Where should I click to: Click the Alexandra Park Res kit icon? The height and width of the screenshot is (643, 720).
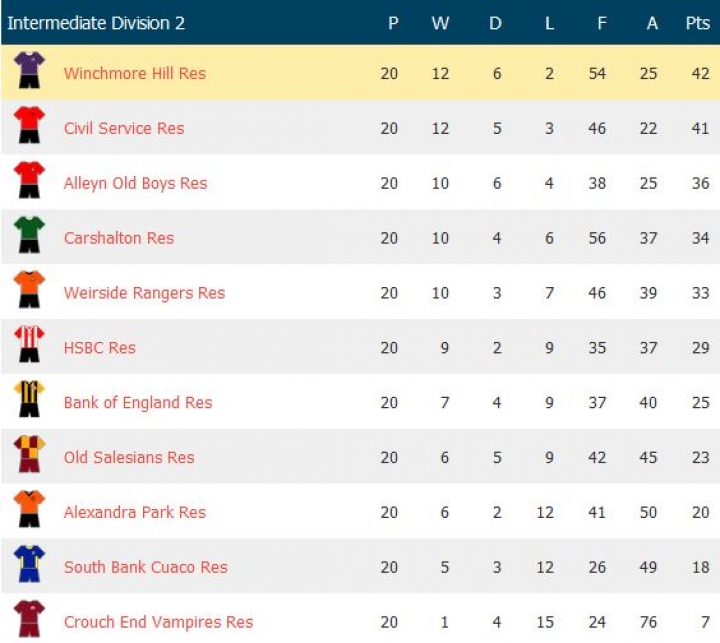click(x=29, y=511)
